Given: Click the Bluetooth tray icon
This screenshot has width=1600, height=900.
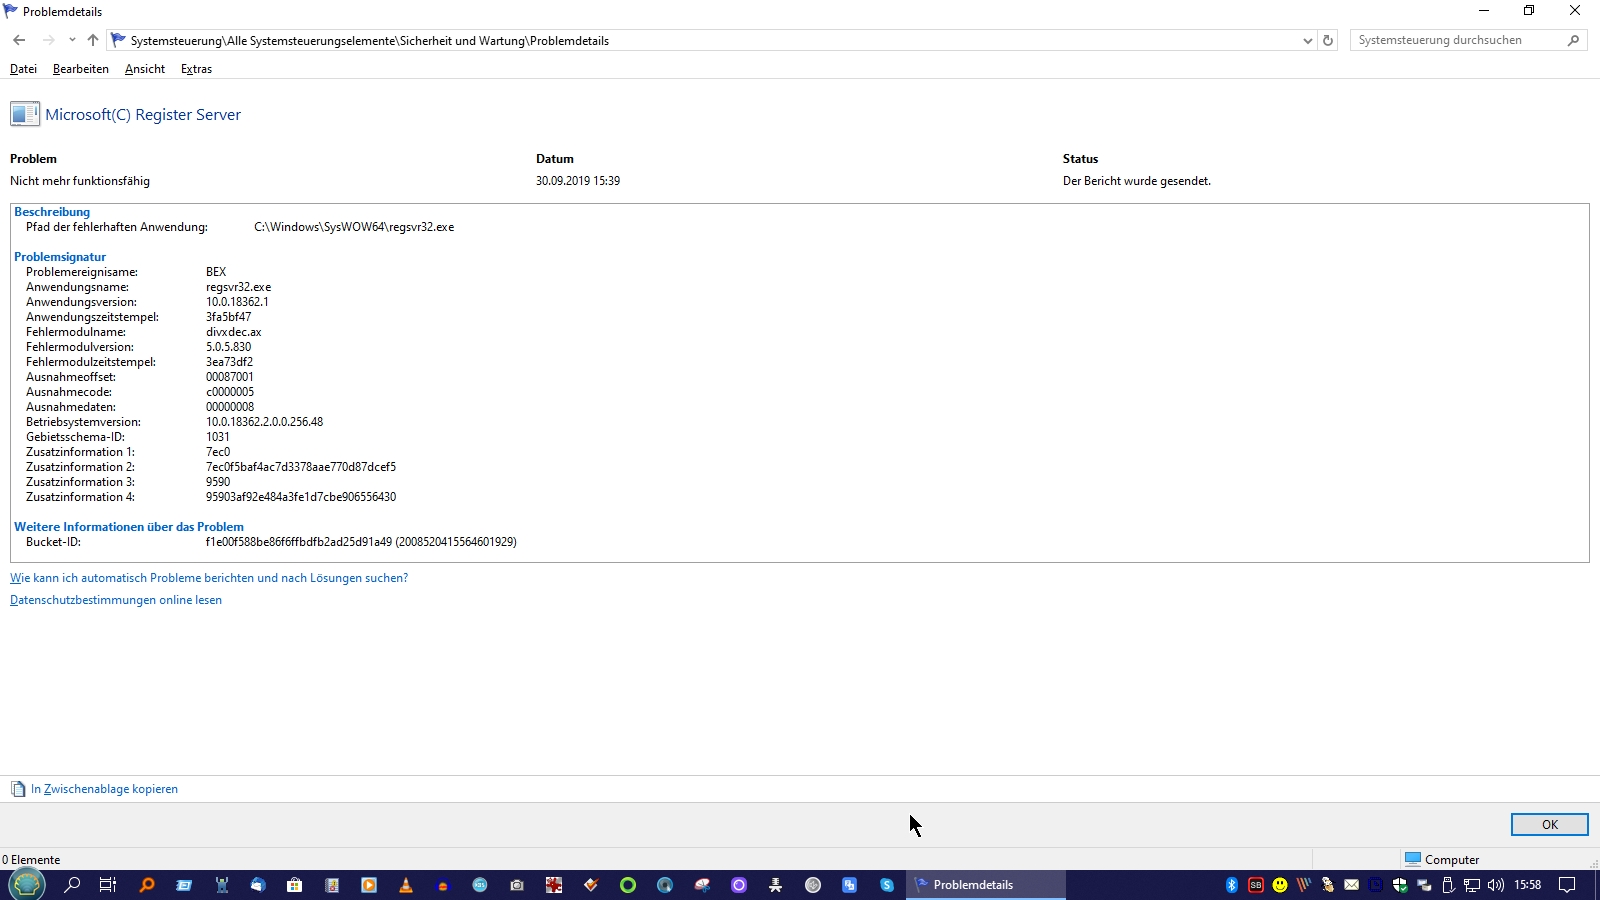Looking at the screenshot, I should (1232, 885).
